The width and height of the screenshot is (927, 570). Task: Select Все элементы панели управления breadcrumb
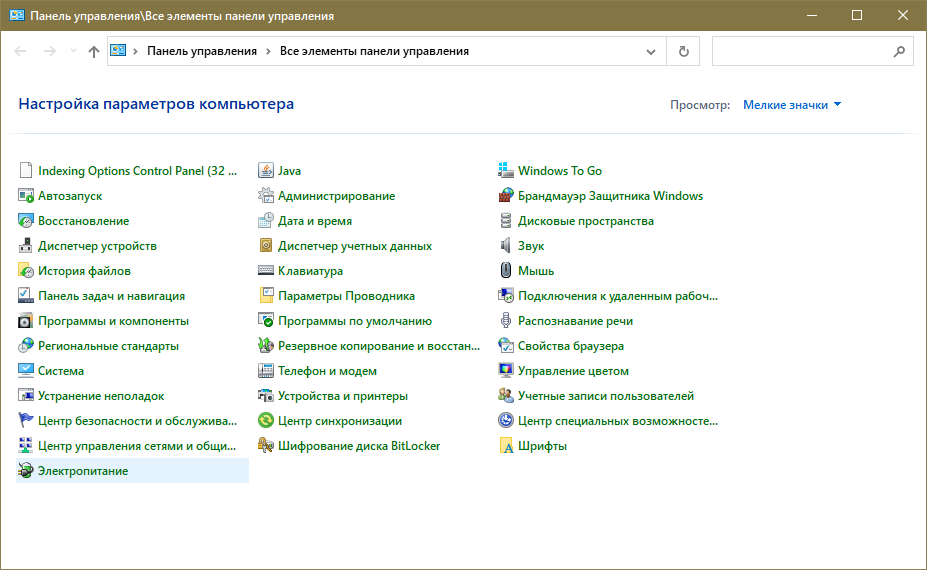[374, 51]
